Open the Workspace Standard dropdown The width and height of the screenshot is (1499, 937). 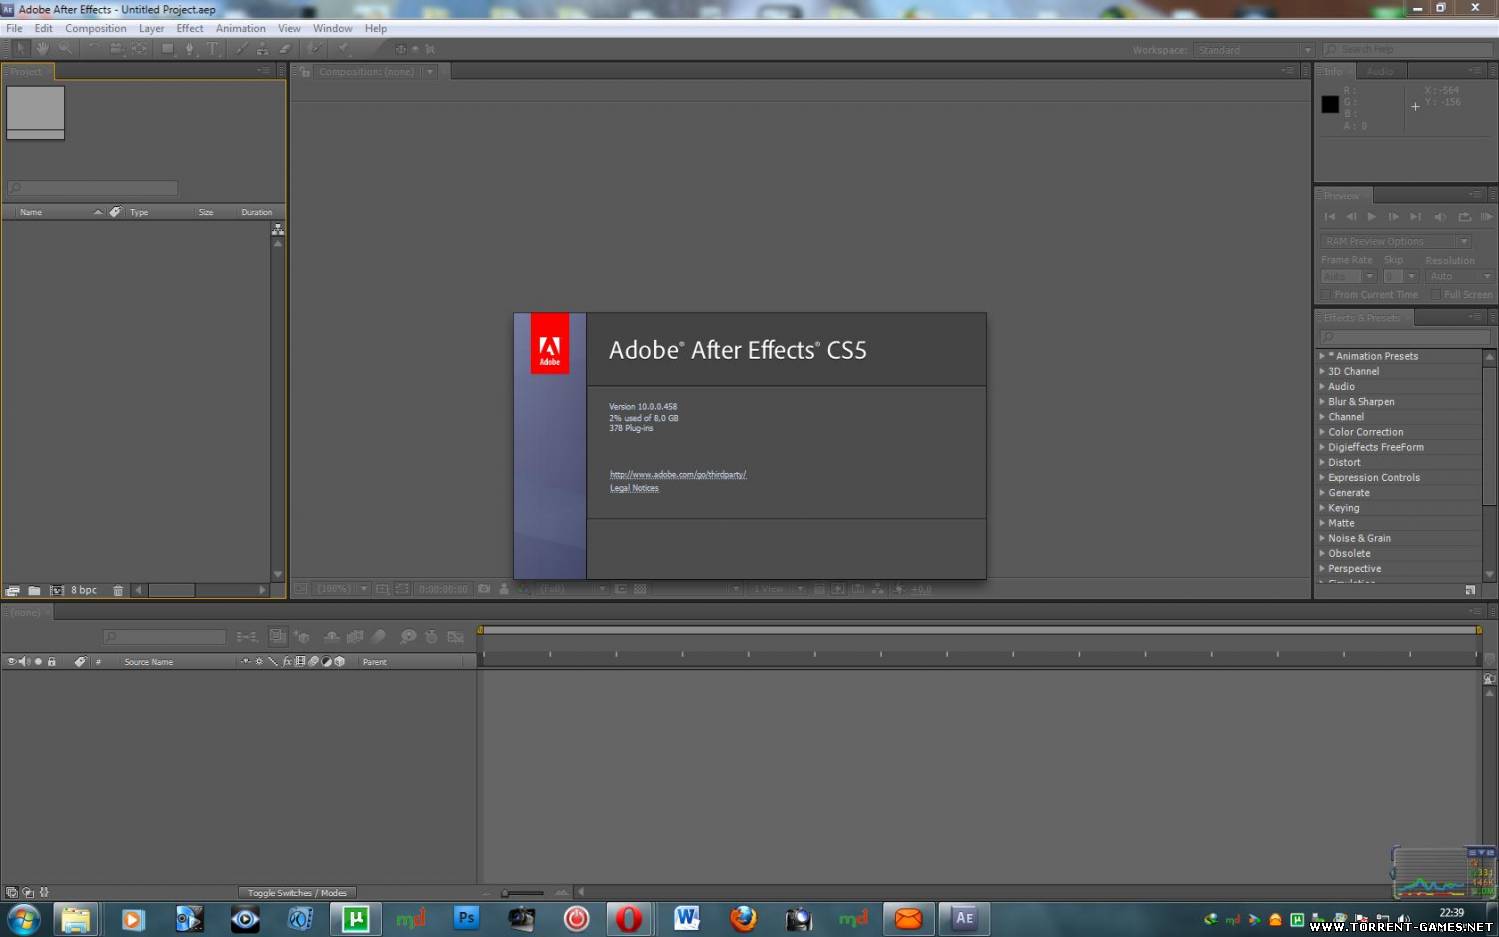coord(1254,50)
